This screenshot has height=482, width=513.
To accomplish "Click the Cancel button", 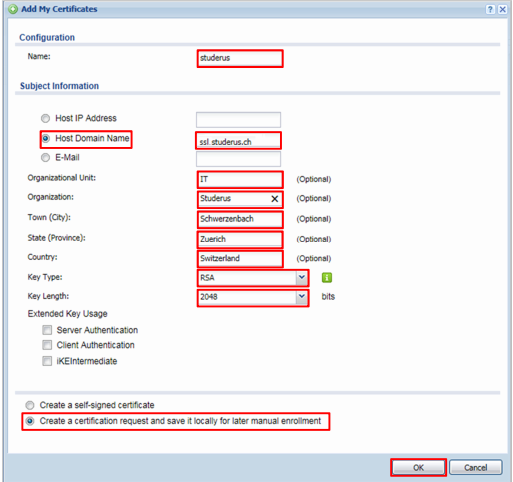I will coord(475,468).
